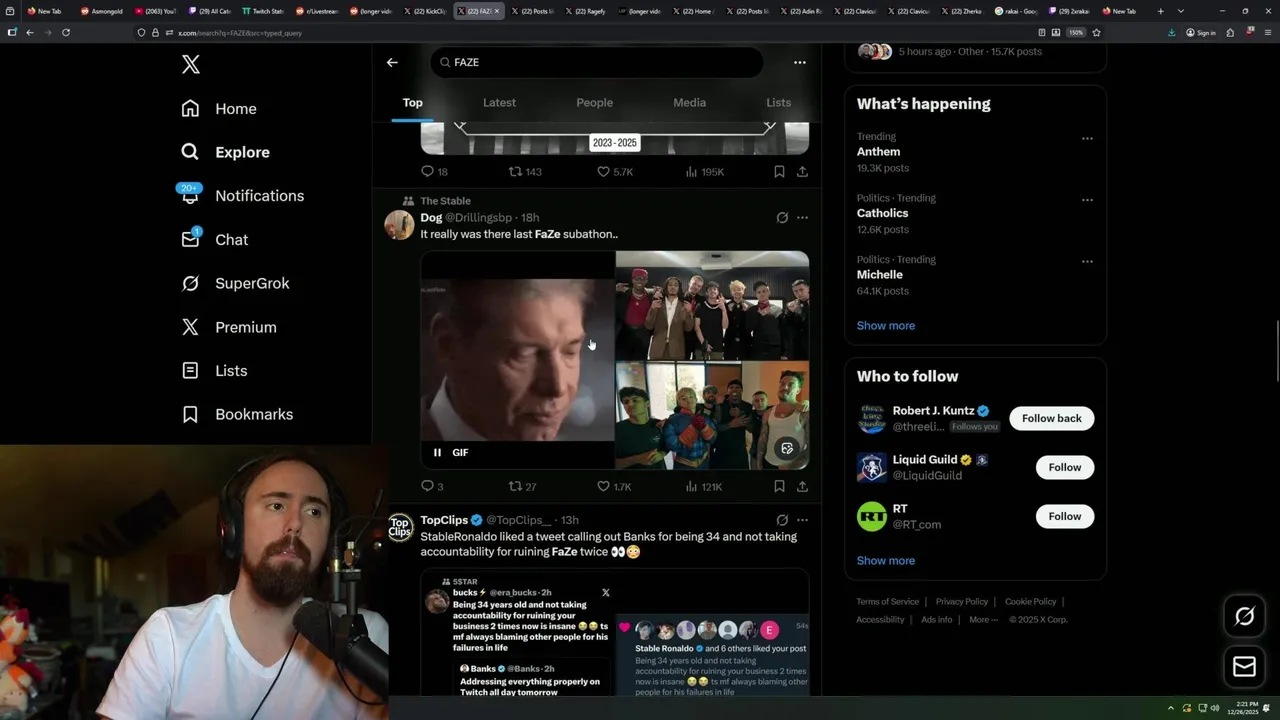Open Grok action on TopClips post
The height and width of the screenshot is (720, 1280).
pos(782,520)
